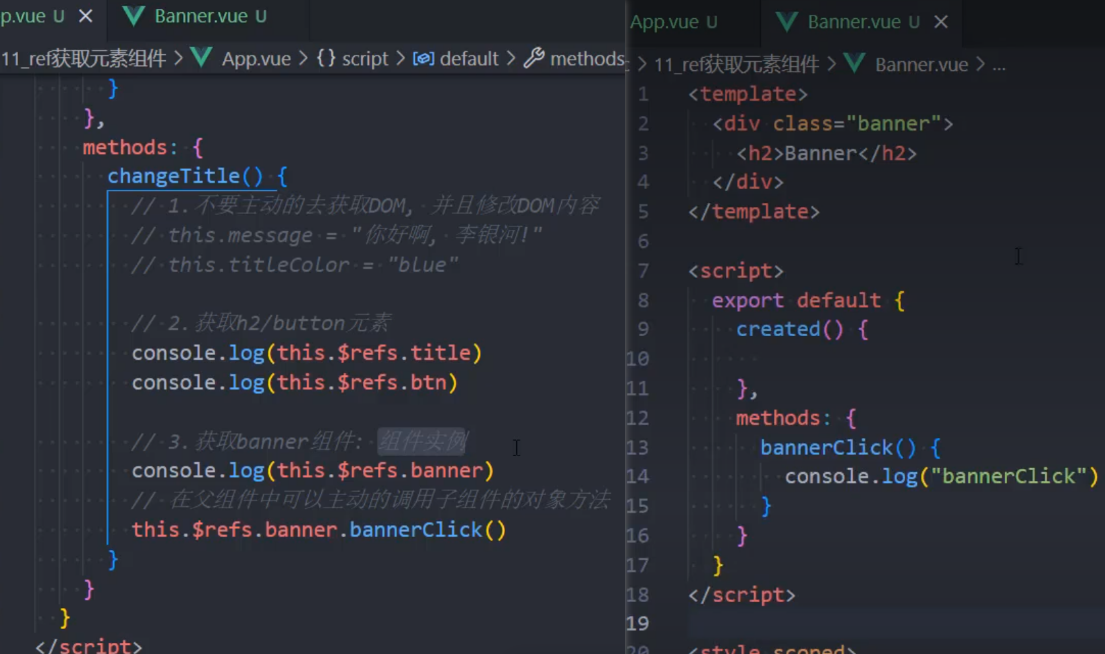Click opening <template> tag in Banner.vue
The height and width of the screenshot is (654, 1105).
point(748,94)
